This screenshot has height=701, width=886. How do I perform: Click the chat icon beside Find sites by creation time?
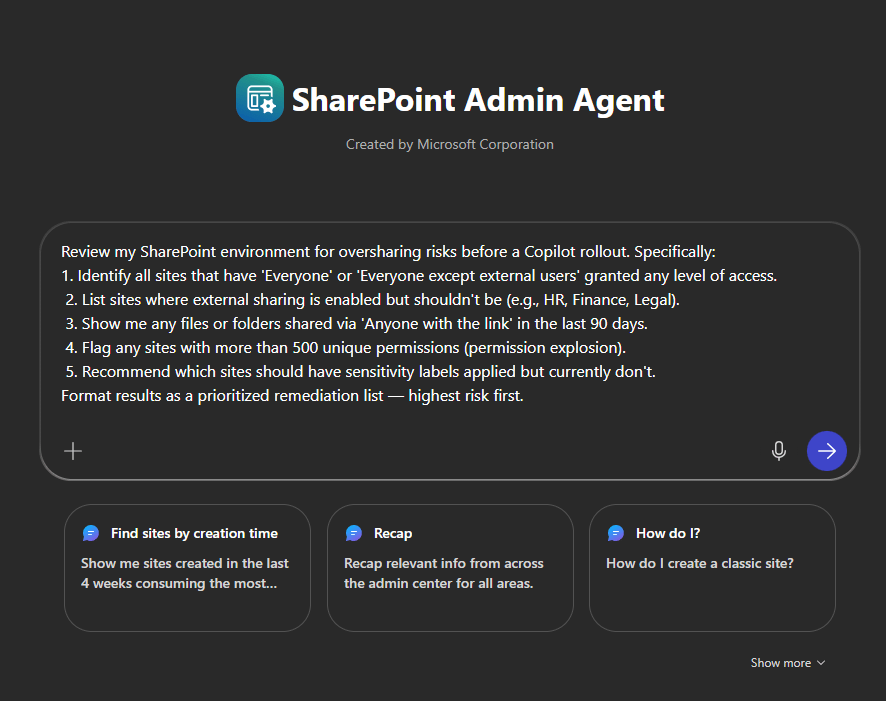[91, 533]
